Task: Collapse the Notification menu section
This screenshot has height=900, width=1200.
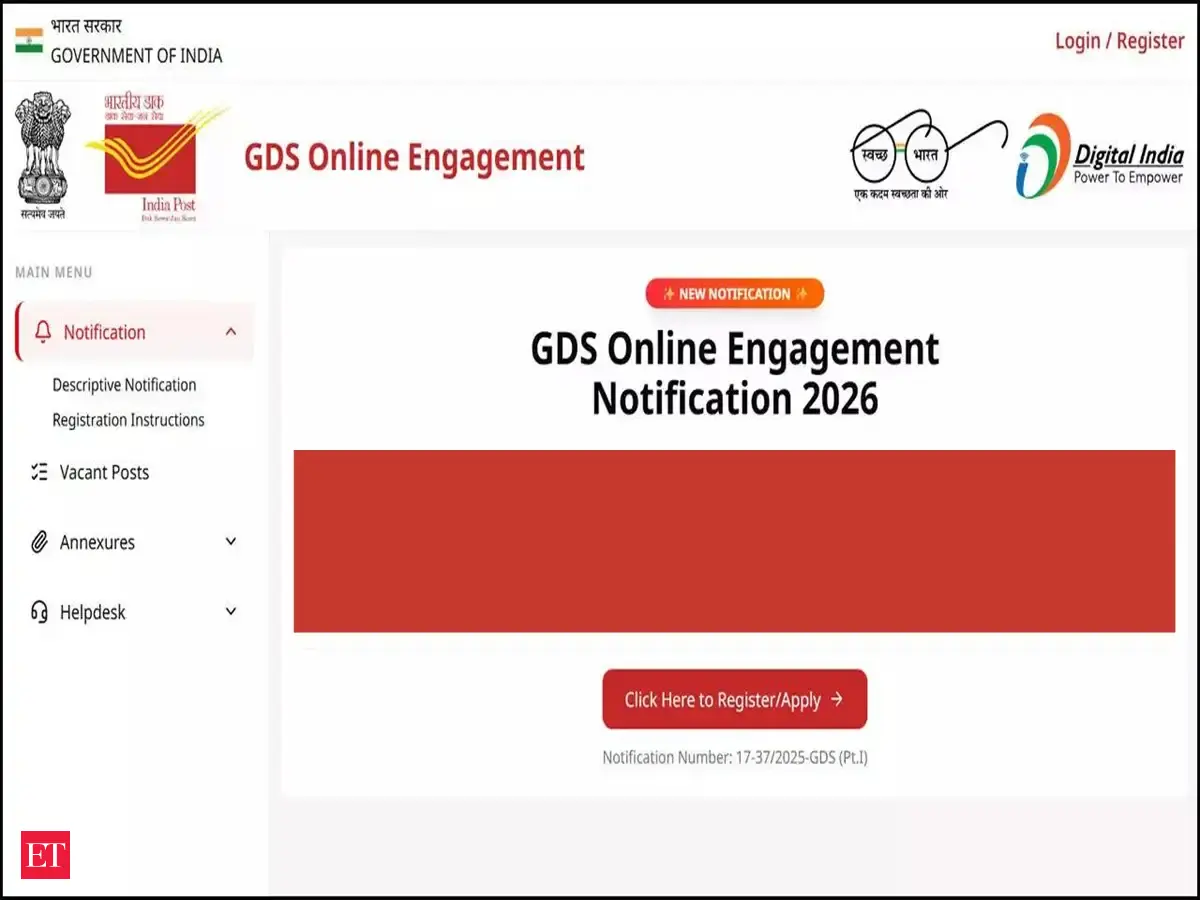Action: tap(231, 331)
